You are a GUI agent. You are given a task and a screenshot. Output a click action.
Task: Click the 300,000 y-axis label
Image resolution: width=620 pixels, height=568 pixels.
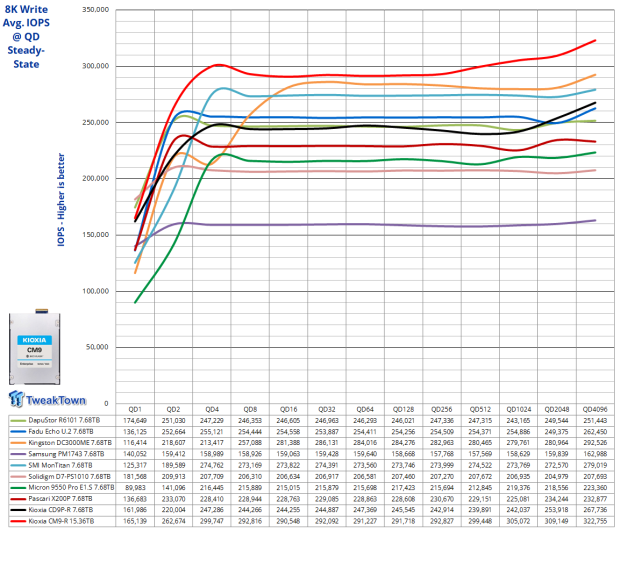(x=96, y=66)
